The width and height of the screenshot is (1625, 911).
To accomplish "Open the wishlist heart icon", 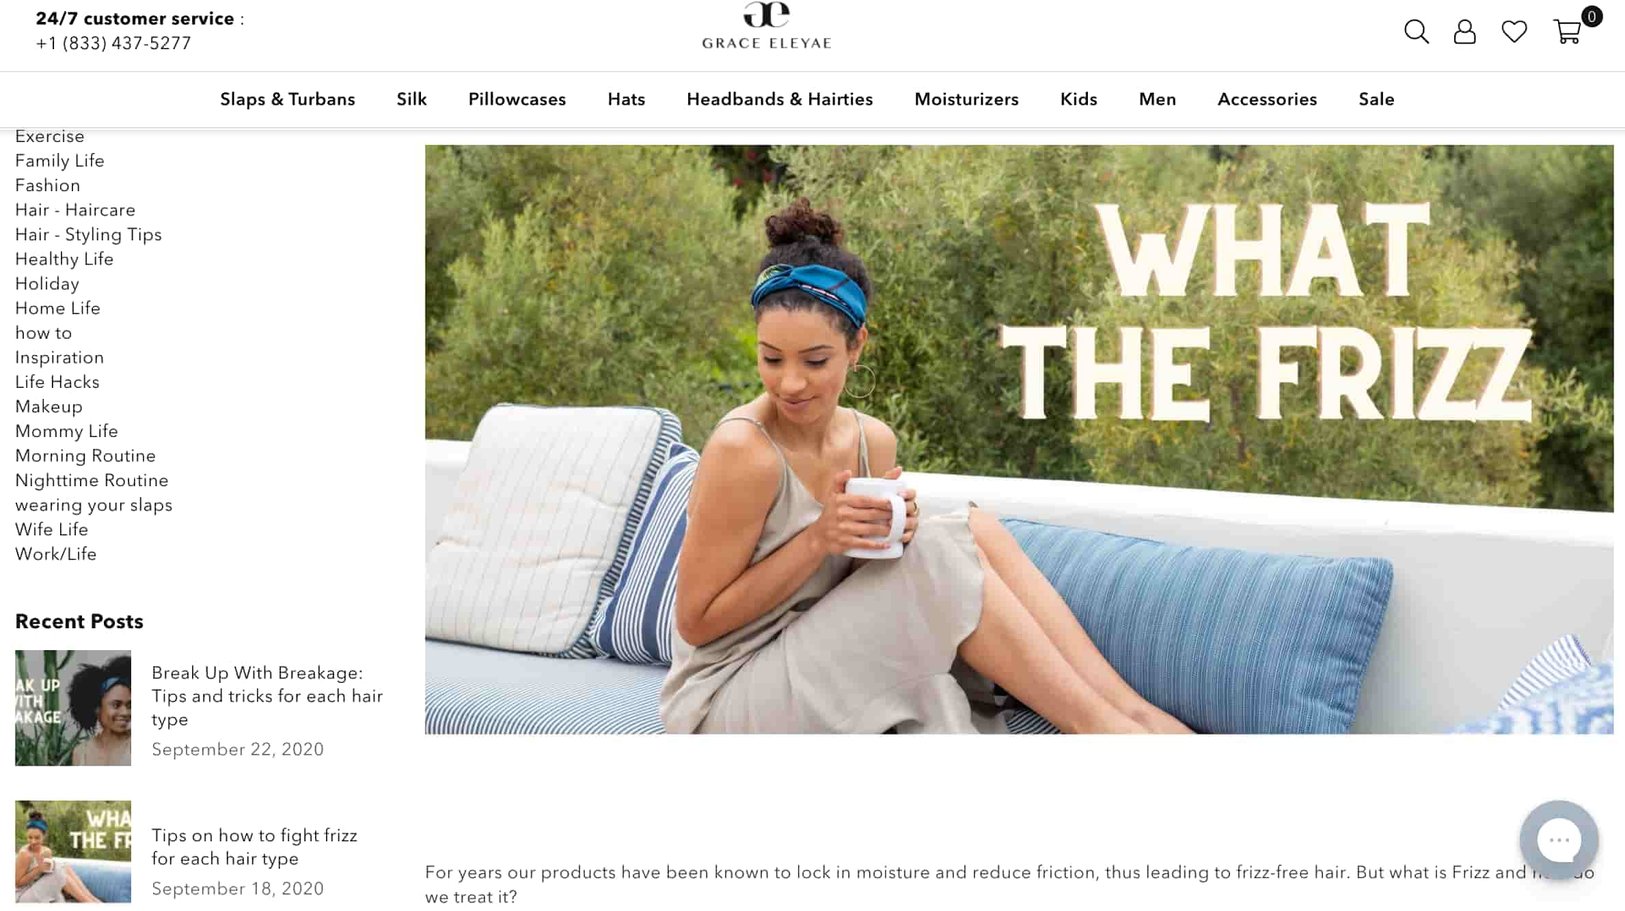I will click(1514, 31).
